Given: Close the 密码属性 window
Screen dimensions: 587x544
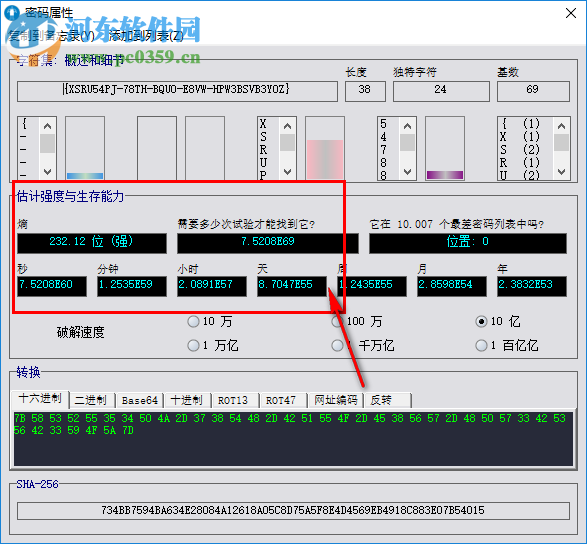Looking at the screenshot, I should pyautogui.click(x=571, y=13).
